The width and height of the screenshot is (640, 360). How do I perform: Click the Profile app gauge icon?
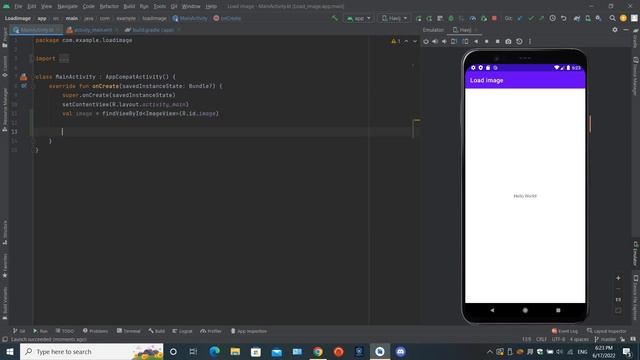[x=473, y=18]
